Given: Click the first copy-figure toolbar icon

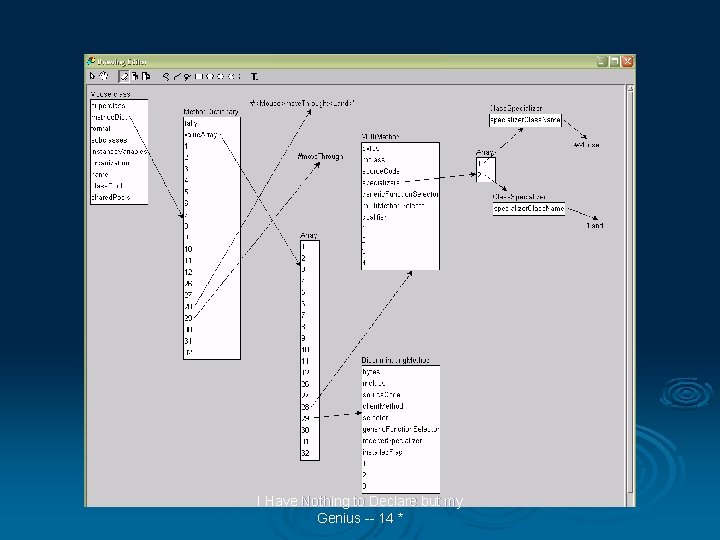Looking at the screenshot, I should point(135,76).
